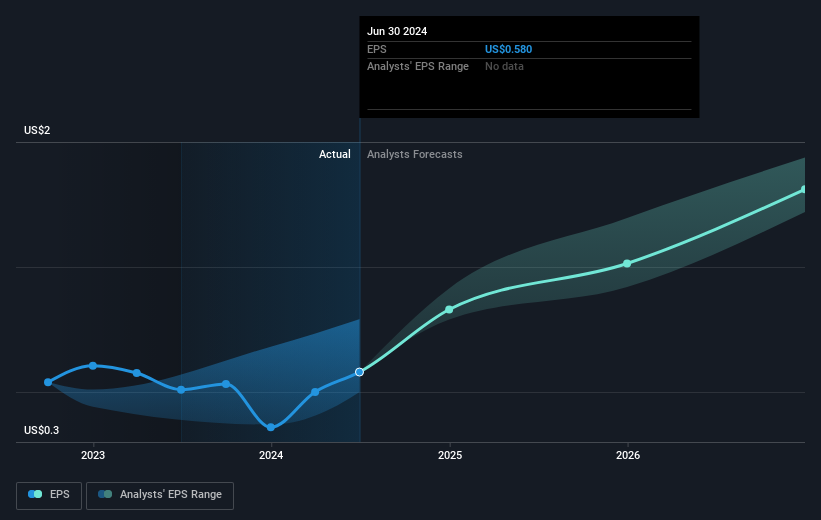Click the Actual section label
The width and height of the screenshot is (821, 520).
(335, 154)
